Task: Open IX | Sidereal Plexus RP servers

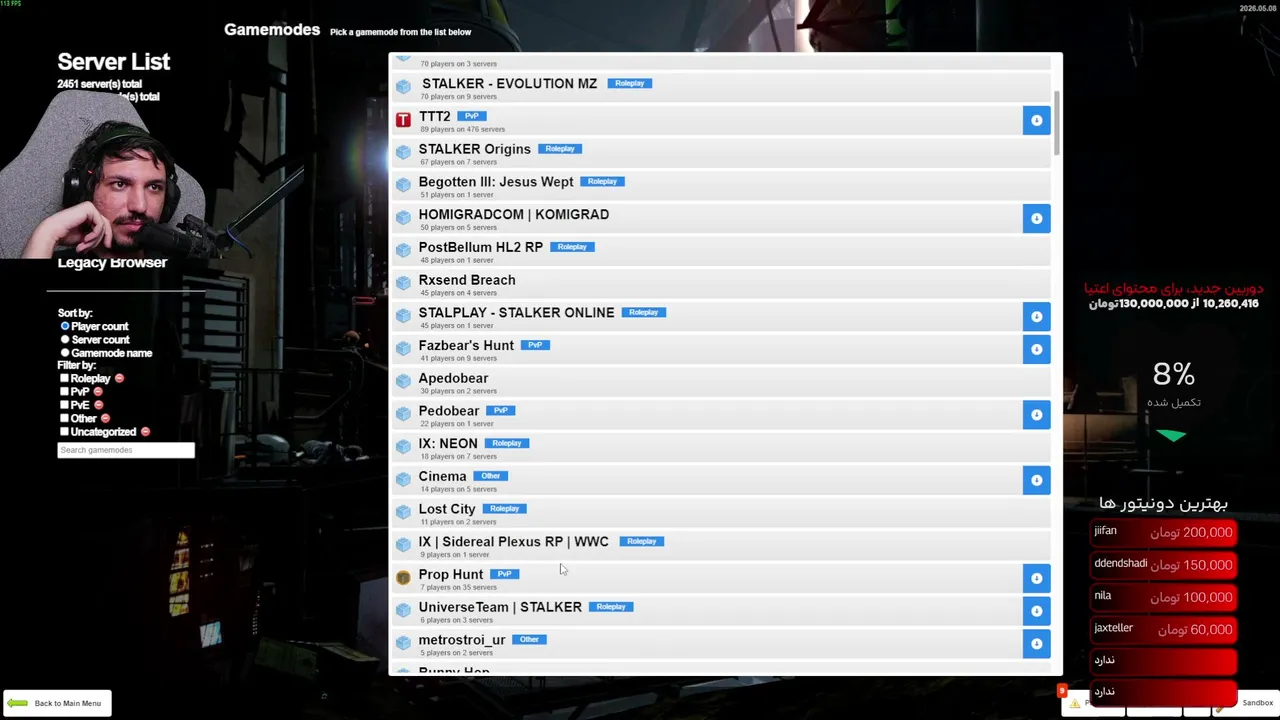Action: (x=720, y=545)
